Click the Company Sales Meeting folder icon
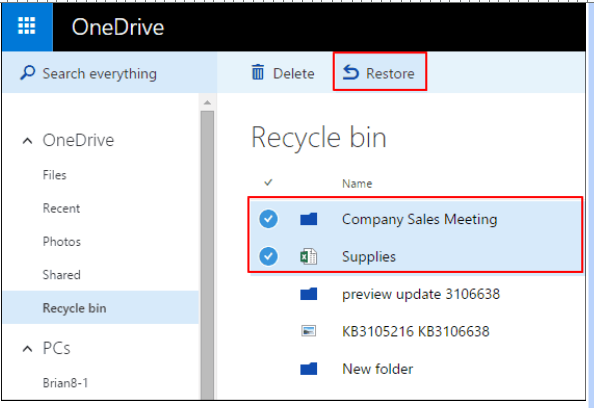594x408 pixels. pyautogui.click(x=309, y=219)
